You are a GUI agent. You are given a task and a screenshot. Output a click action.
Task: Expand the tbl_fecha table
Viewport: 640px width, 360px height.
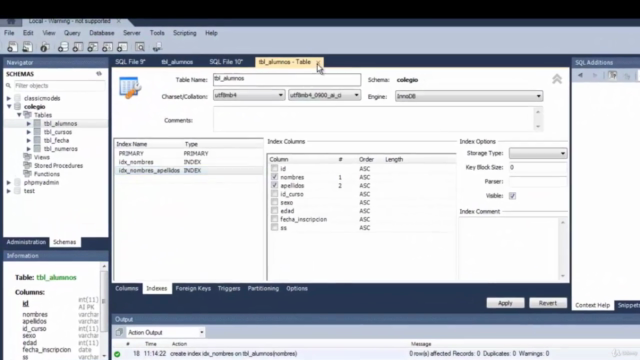[29, 140]
